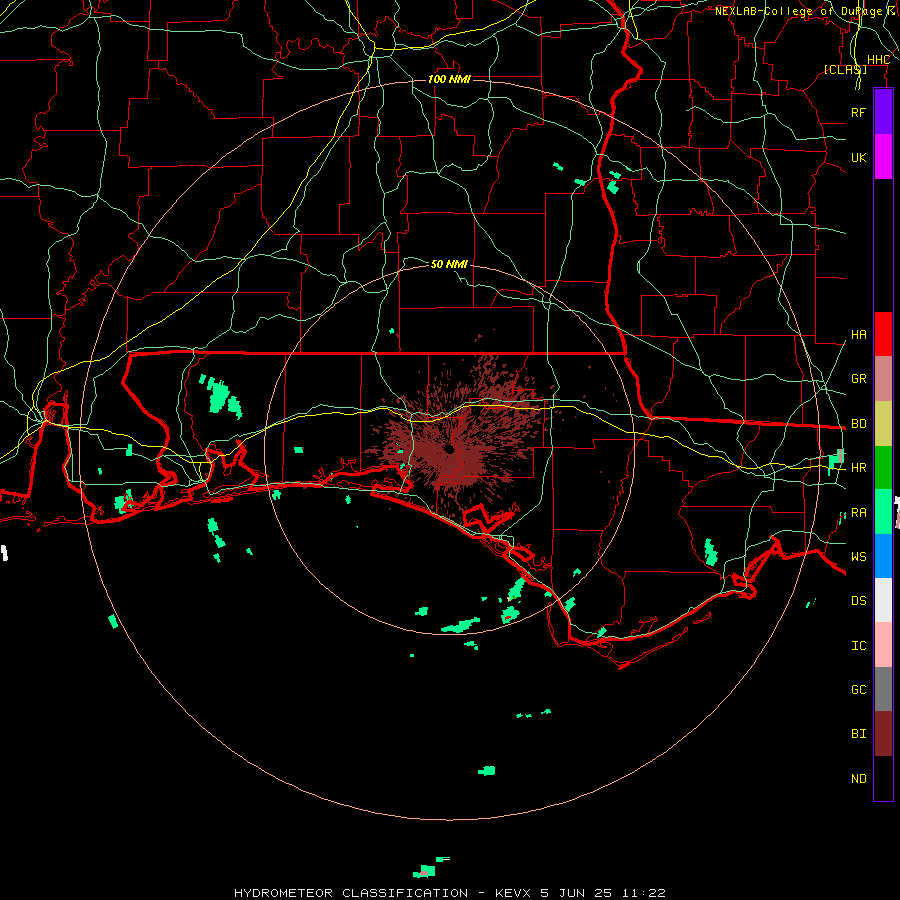Click the GR legend label

tap(858, 379)
